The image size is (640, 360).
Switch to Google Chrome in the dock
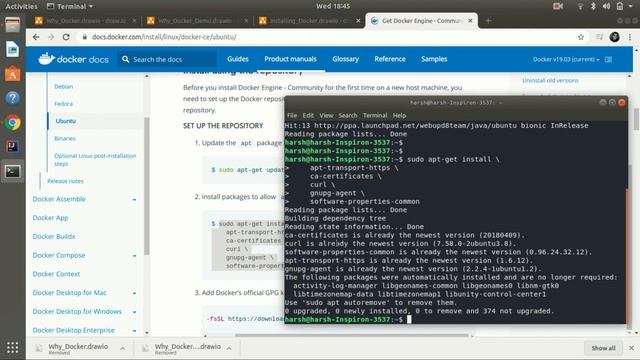coord(12,122)
